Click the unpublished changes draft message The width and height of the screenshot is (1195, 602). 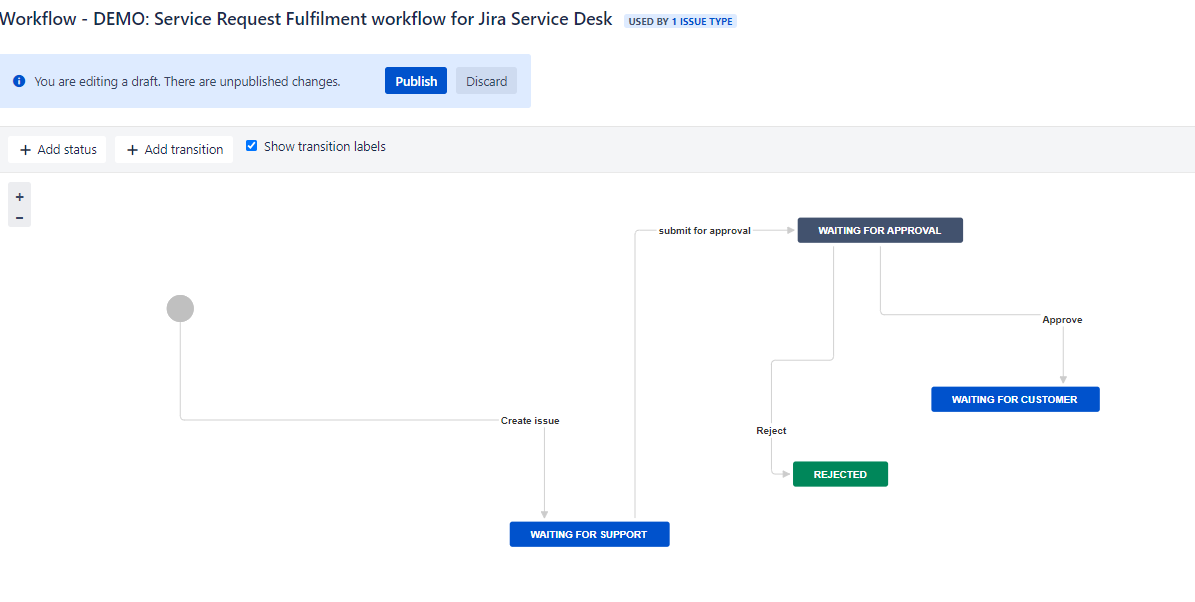(187, 81)
